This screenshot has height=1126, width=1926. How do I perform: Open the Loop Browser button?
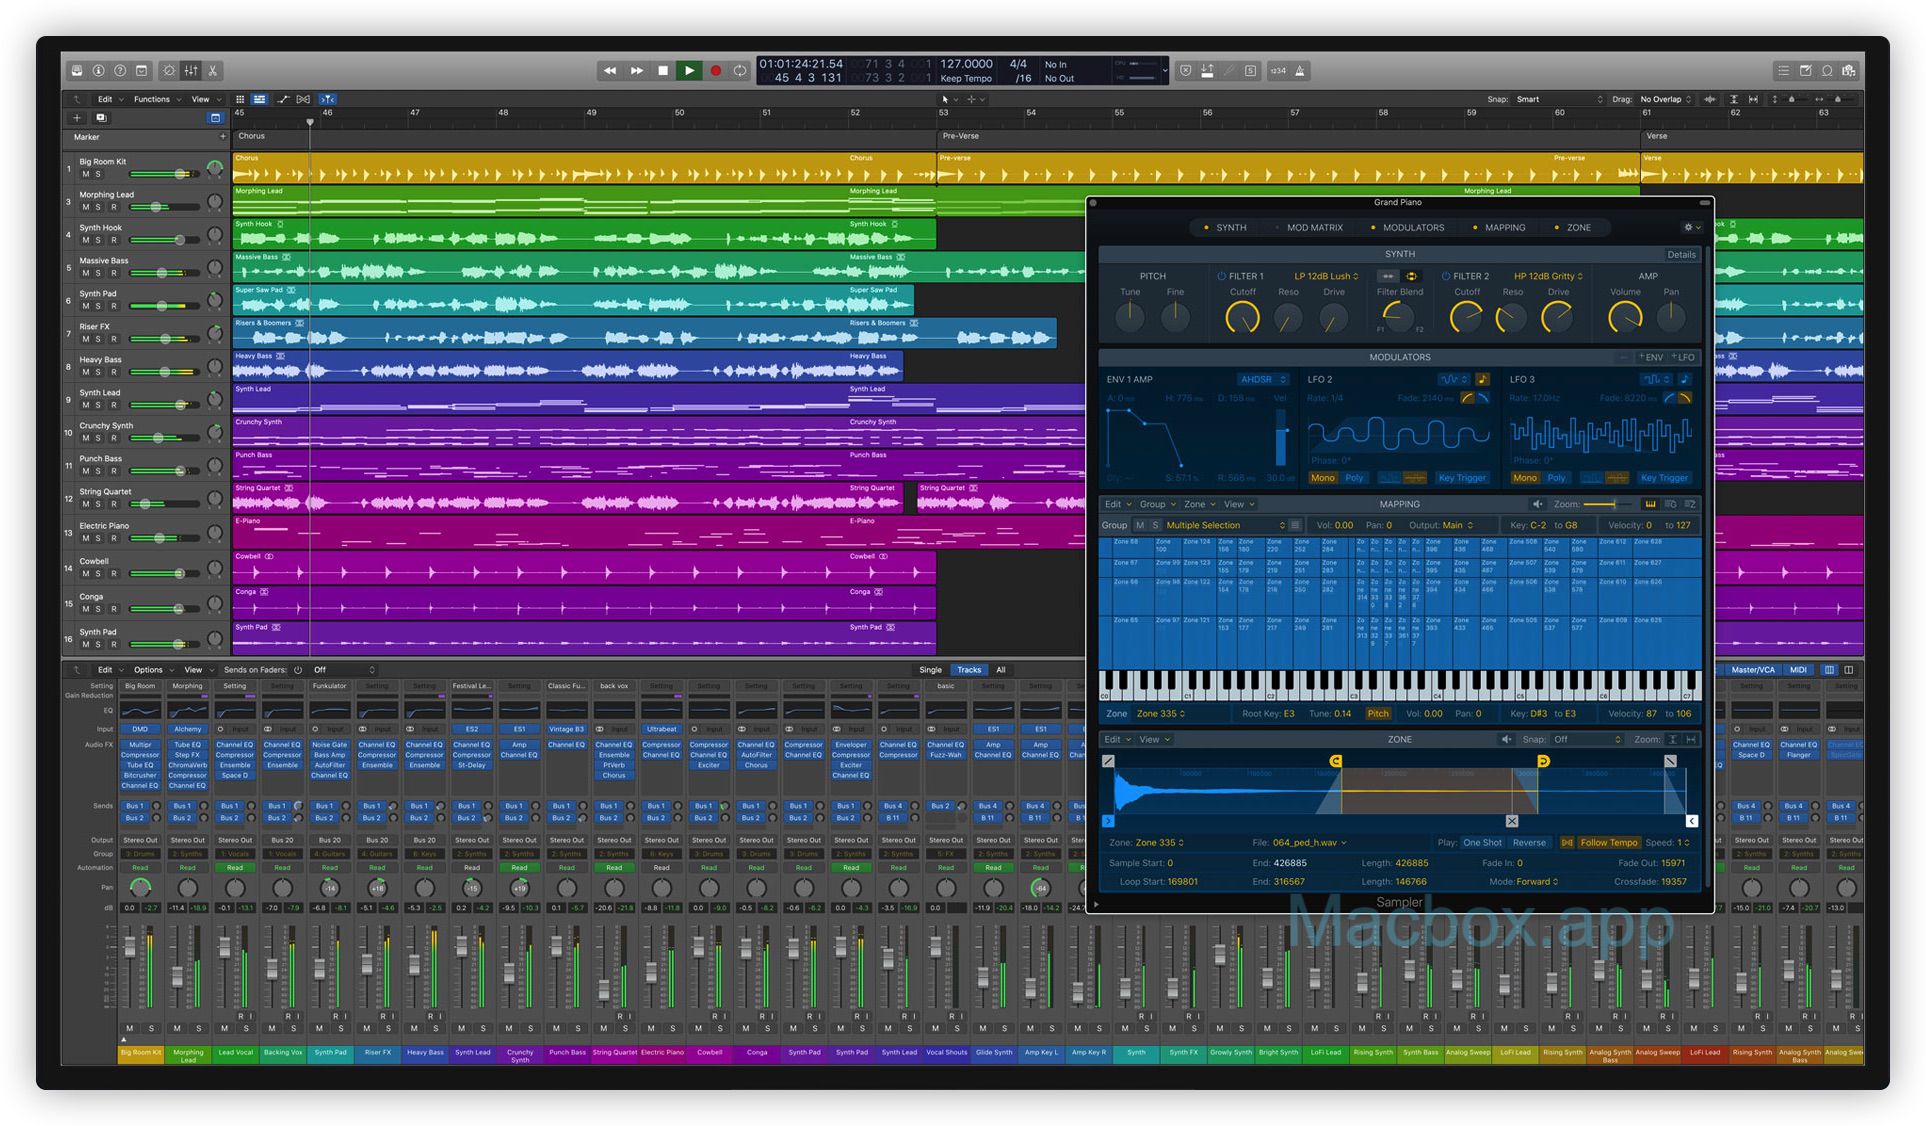[x=1827, y=71]
